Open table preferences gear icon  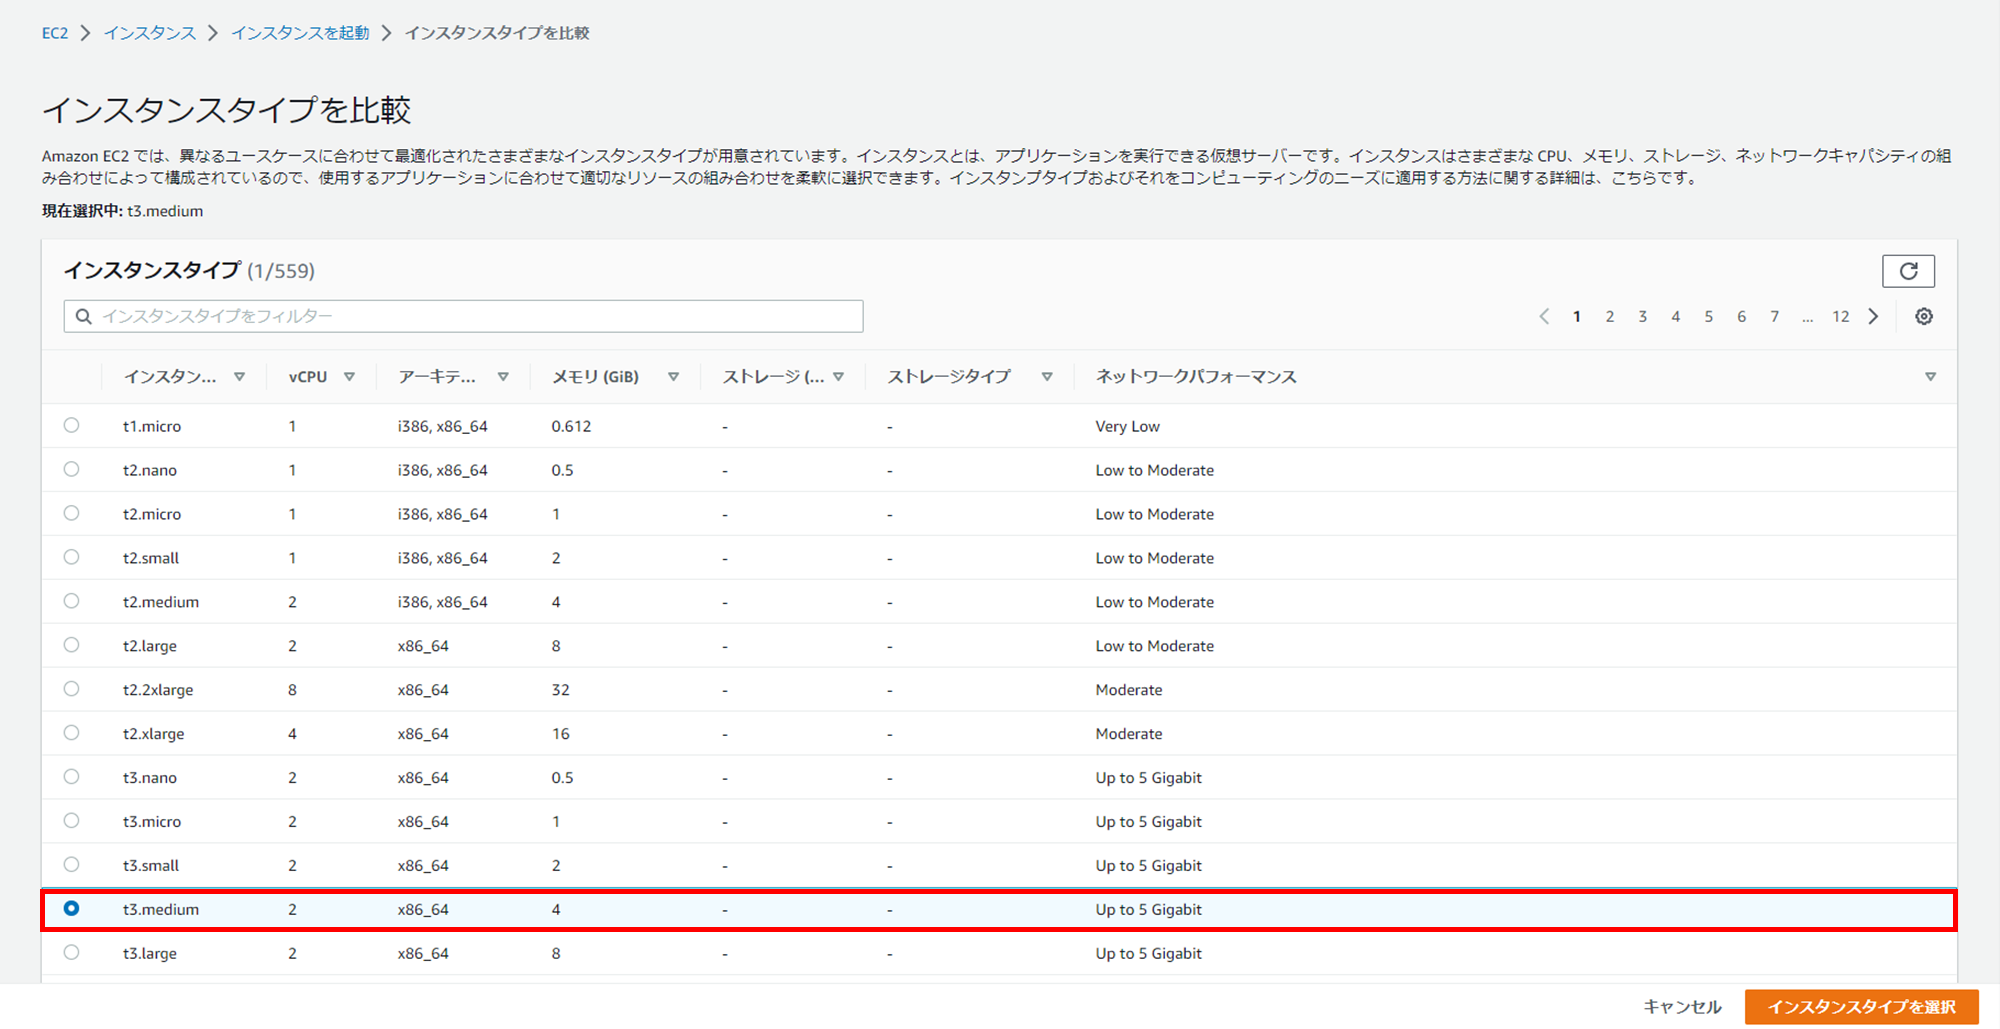tap(1923, 317)
